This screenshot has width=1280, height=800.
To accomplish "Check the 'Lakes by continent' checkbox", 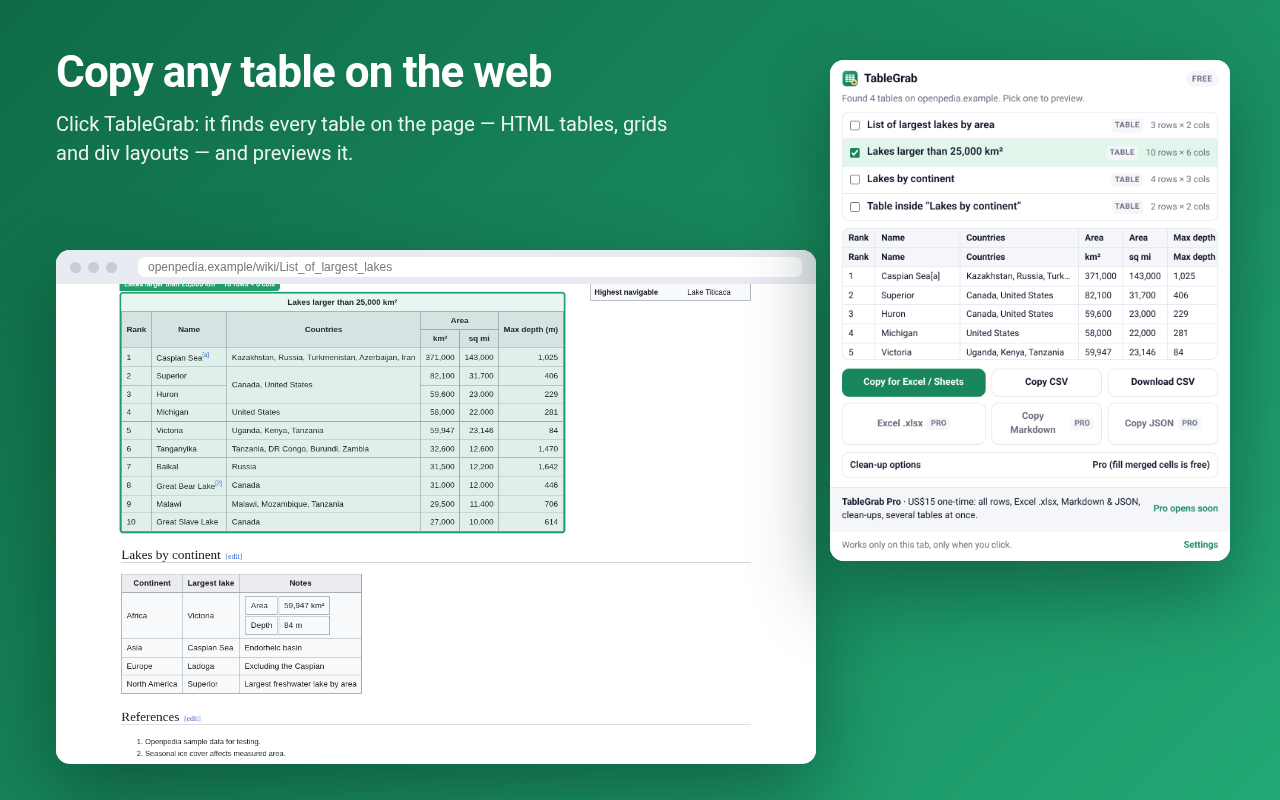I will [x=855, y=180].
